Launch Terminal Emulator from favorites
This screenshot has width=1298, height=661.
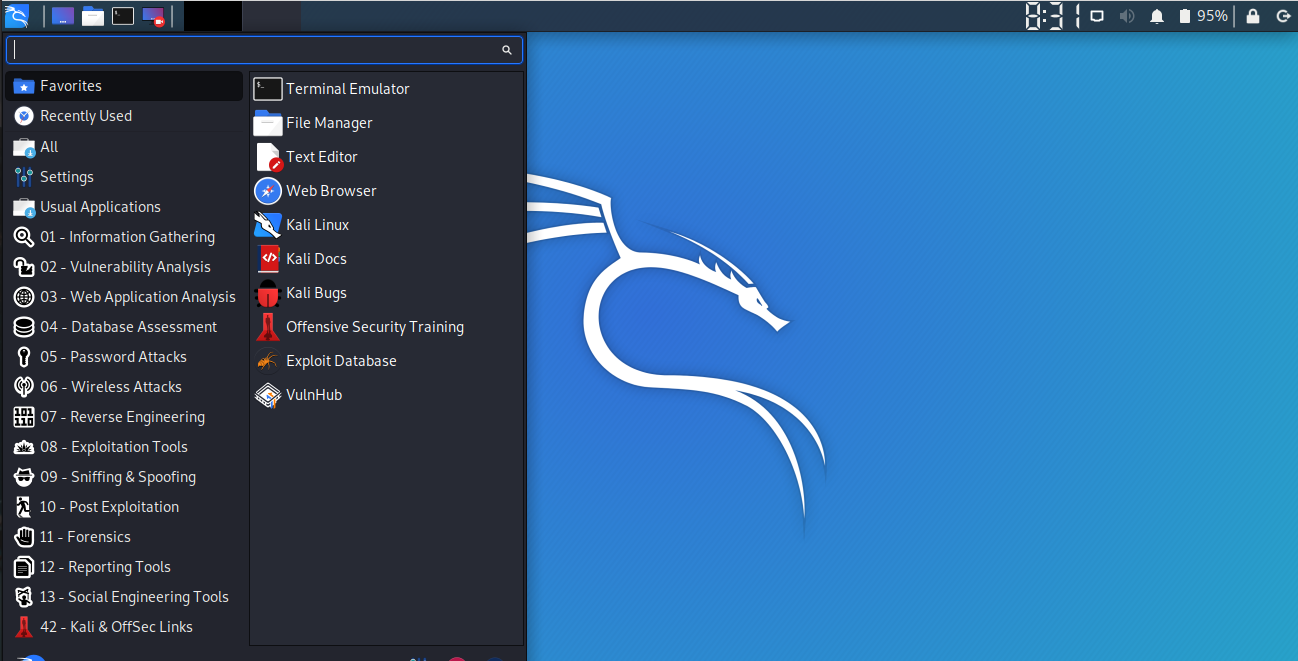386,89
